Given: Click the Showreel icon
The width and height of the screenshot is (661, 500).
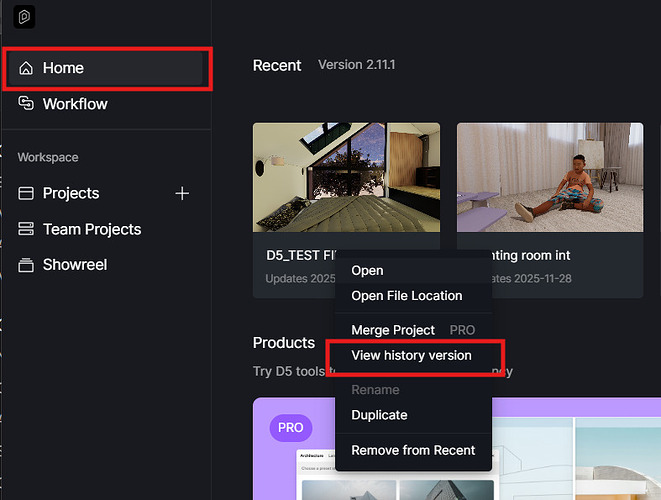Looking at the screenshot, I should coord(27,265).
